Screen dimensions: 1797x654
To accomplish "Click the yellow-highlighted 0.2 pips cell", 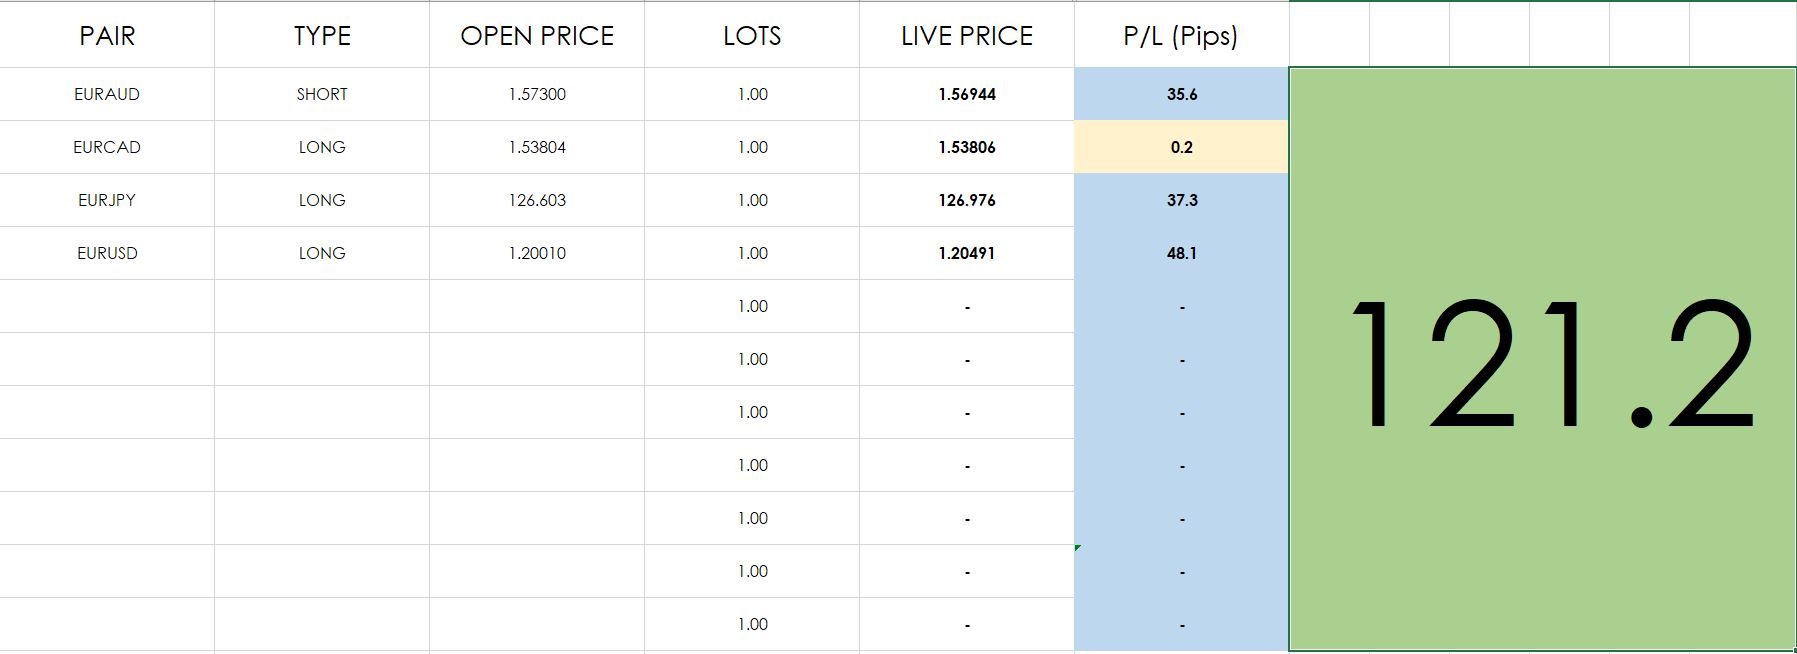I will 1181,147.
